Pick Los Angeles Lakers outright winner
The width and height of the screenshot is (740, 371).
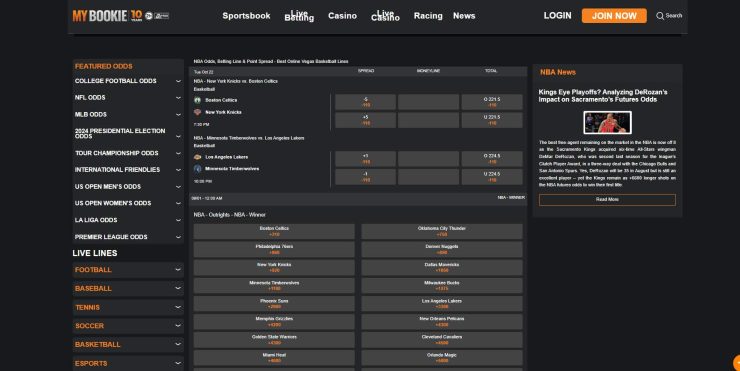pyautogui.click(x=442, y=304)
